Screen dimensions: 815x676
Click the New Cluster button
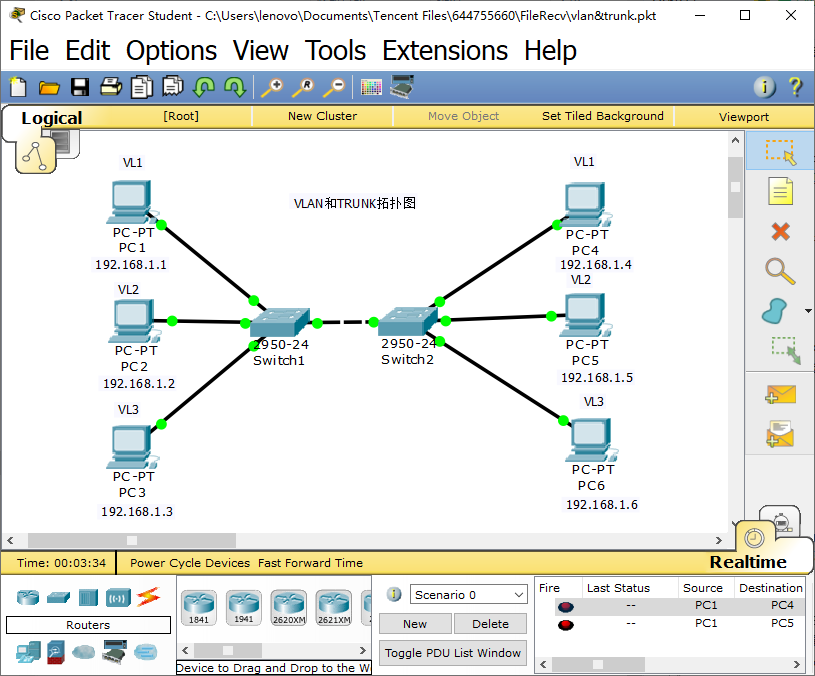point(322,116)
